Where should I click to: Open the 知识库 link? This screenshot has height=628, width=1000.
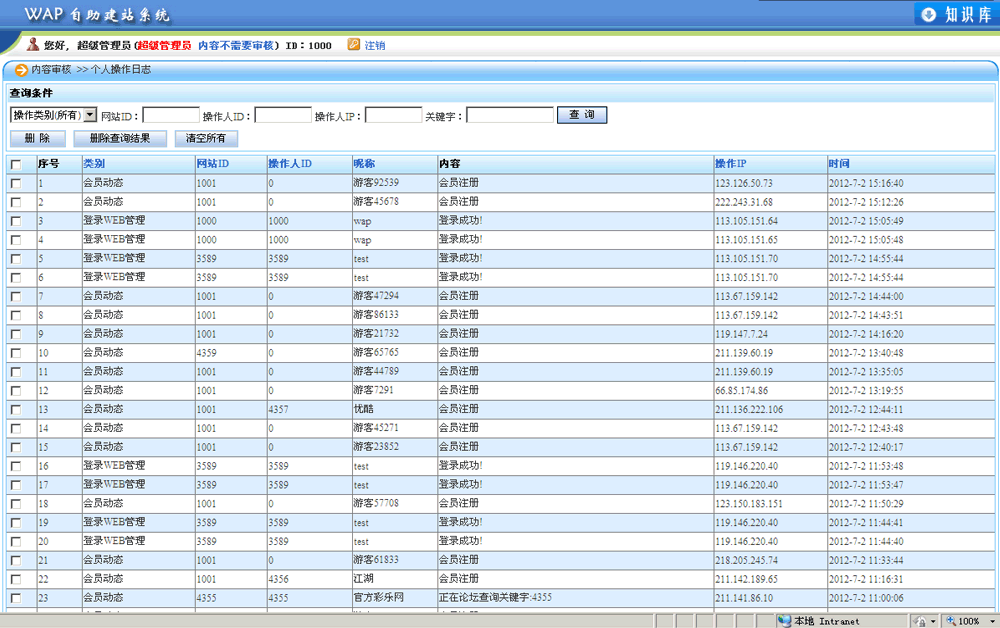pyautogui.click(x=967, y=15)
